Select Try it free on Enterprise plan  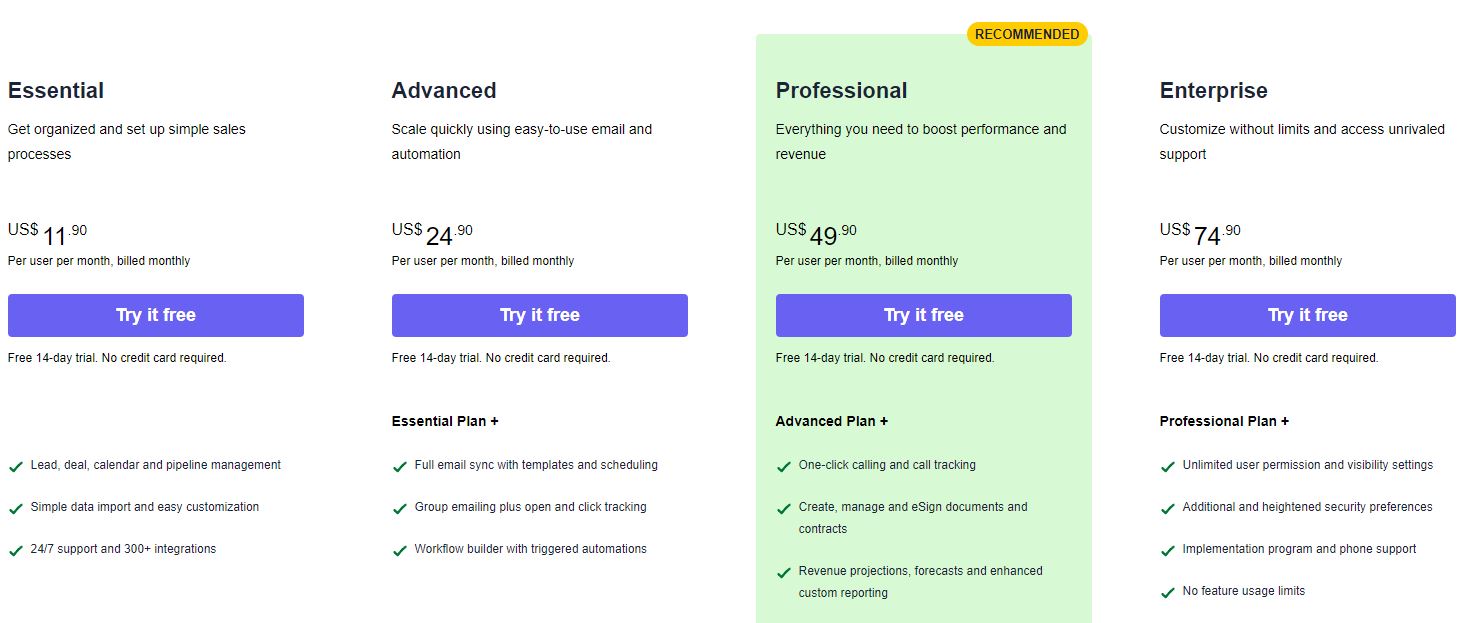point(1308,315)
